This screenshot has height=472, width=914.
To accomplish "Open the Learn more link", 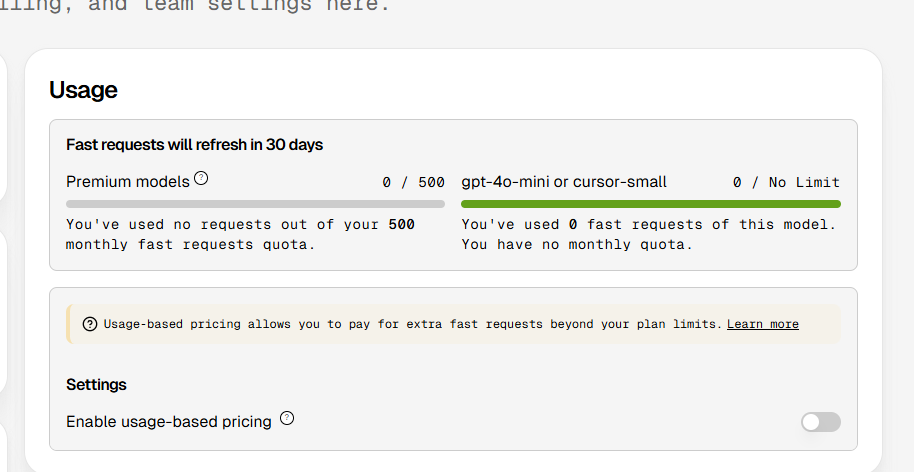I will click(762, 324).
